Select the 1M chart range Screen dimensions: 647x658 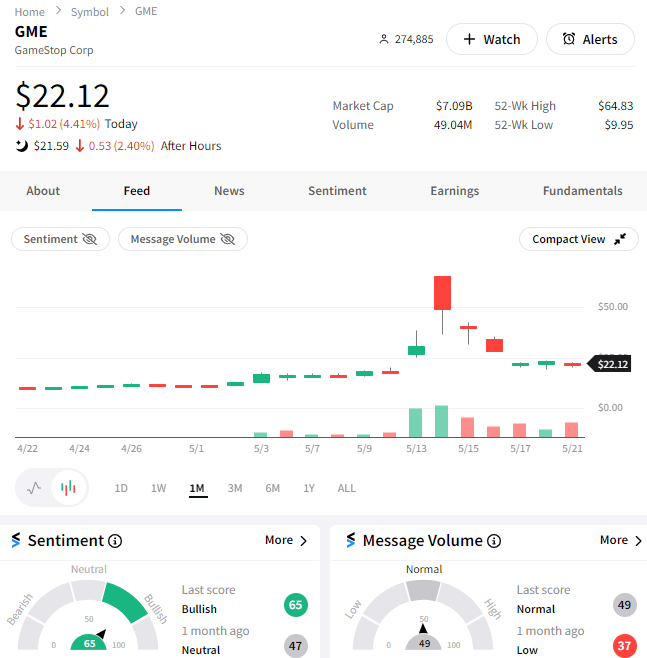point(197,488)
